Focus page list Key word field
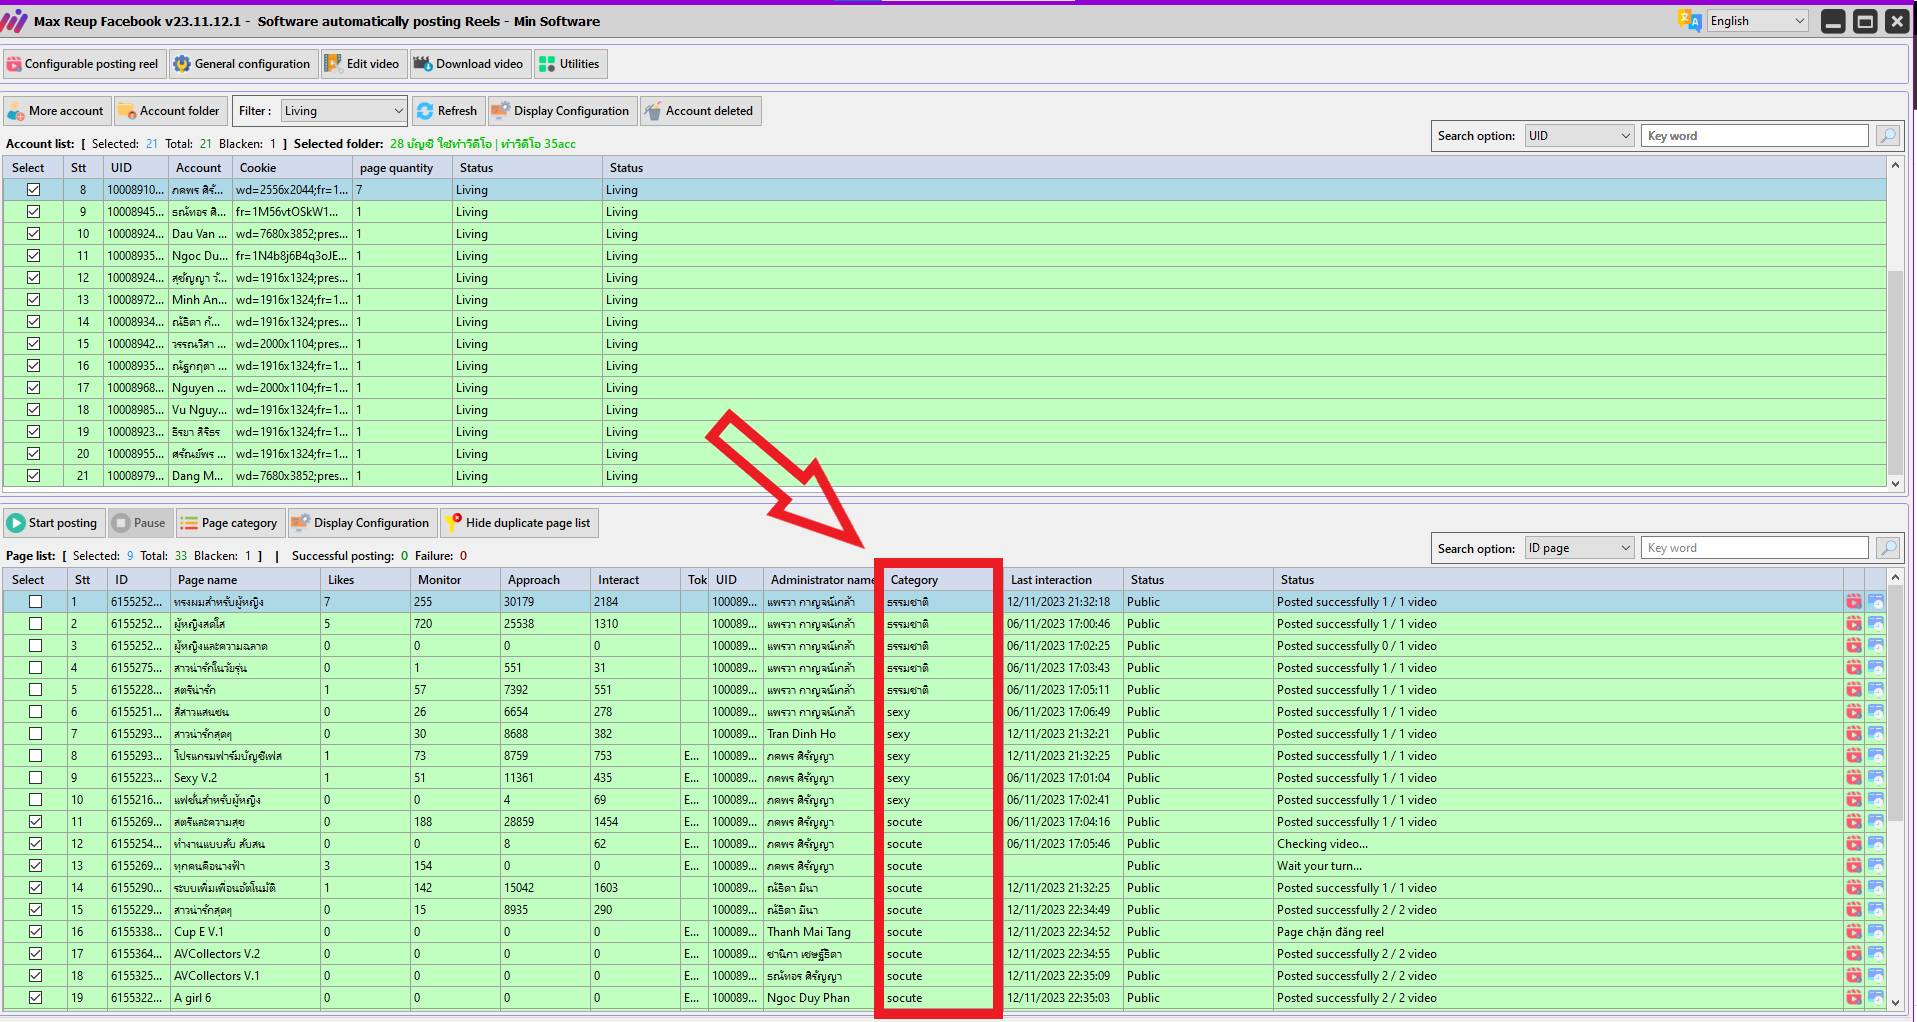 (1754, 548)
